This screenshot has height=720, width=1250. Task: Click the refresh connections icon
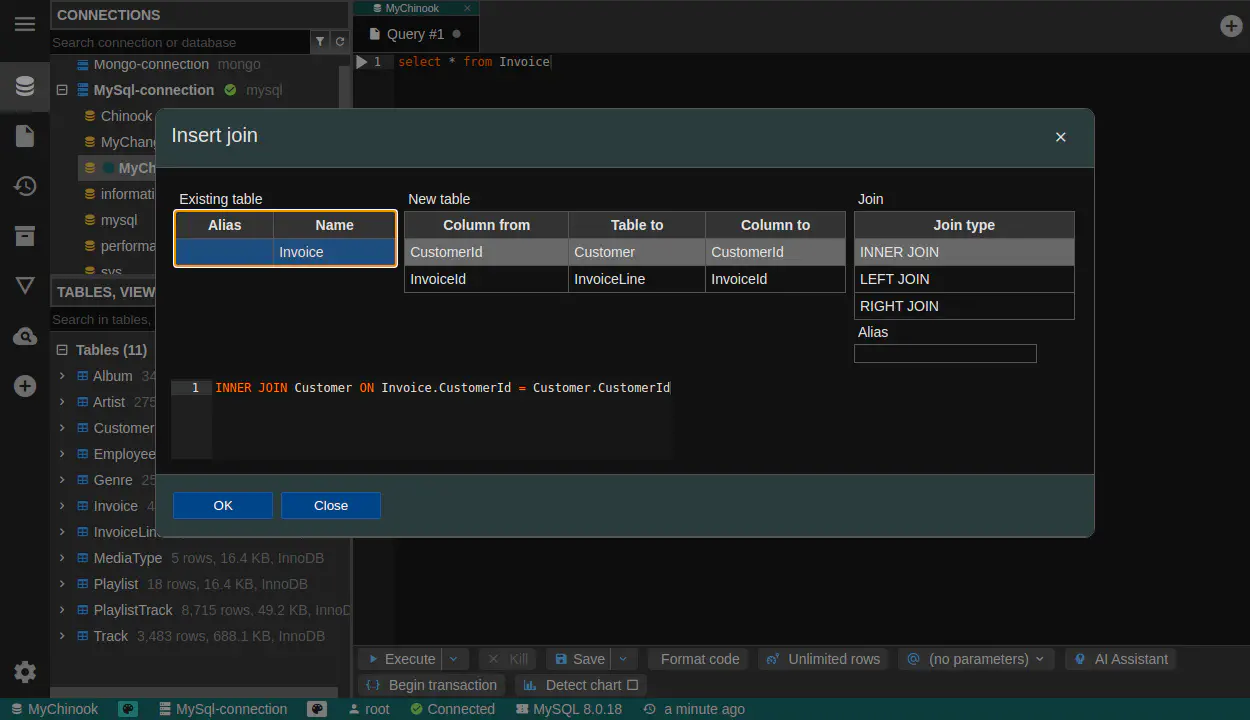340,42
